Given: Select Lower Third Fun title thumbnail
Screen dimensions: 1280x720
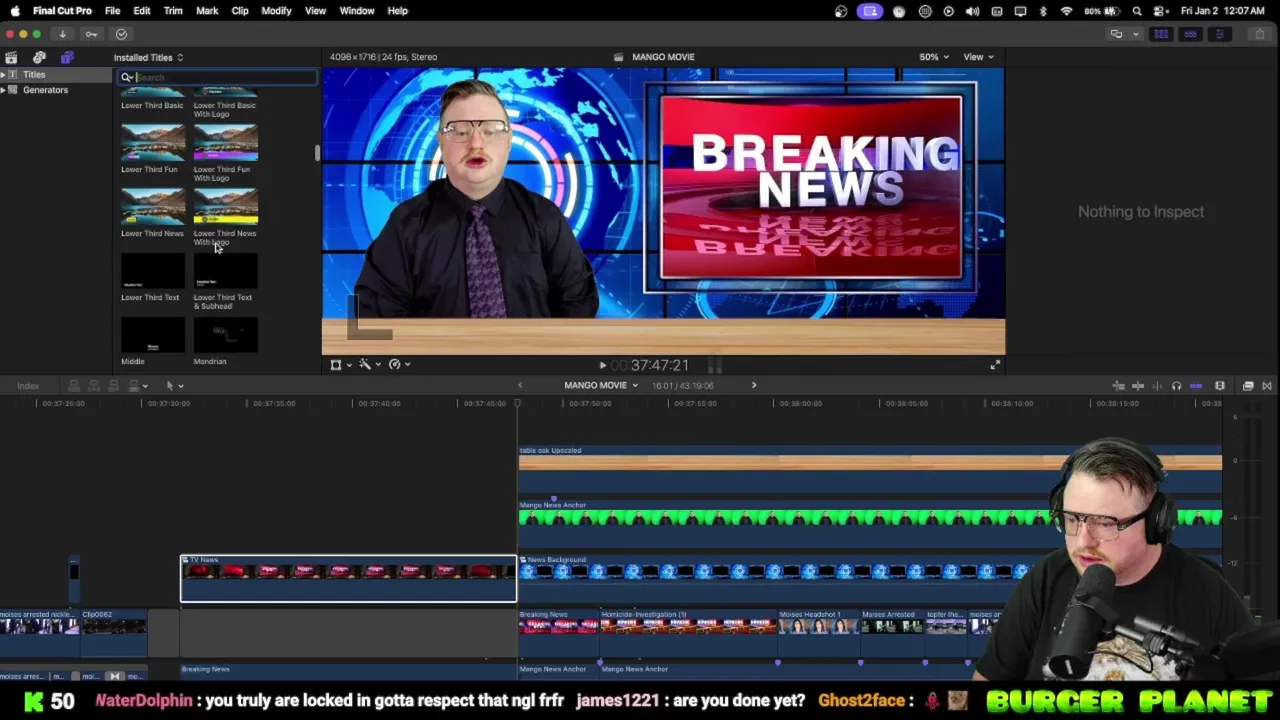Looking at the screenshot, I should tap(153, 143).
